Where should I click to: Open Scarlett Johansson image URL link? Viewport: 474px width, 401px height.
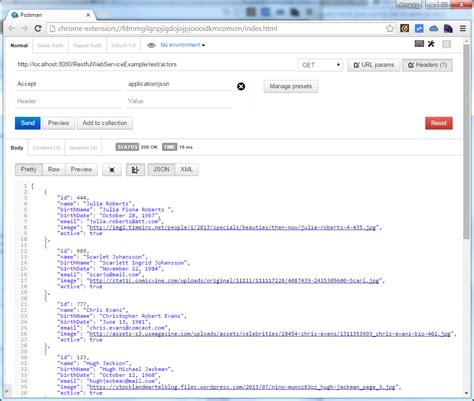pos(234,281)
